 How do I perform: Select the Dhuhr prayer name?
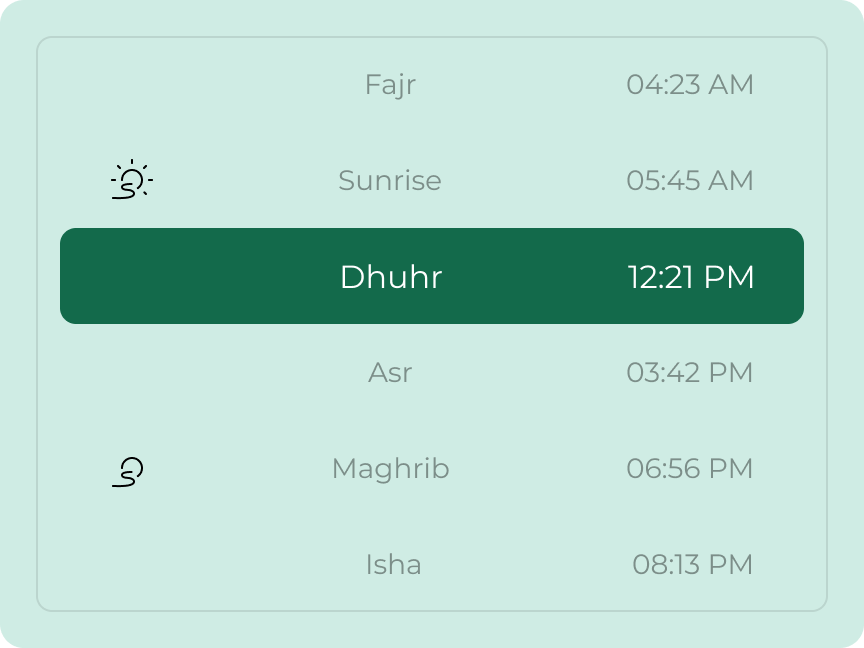click(x=391, y=277)
